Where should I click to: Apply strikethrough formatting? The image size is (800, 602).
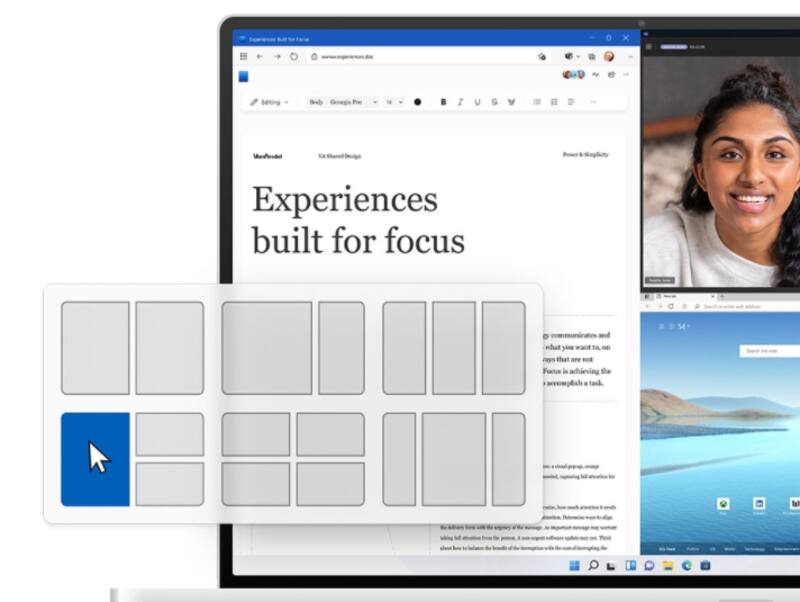[x=494, y=102]
